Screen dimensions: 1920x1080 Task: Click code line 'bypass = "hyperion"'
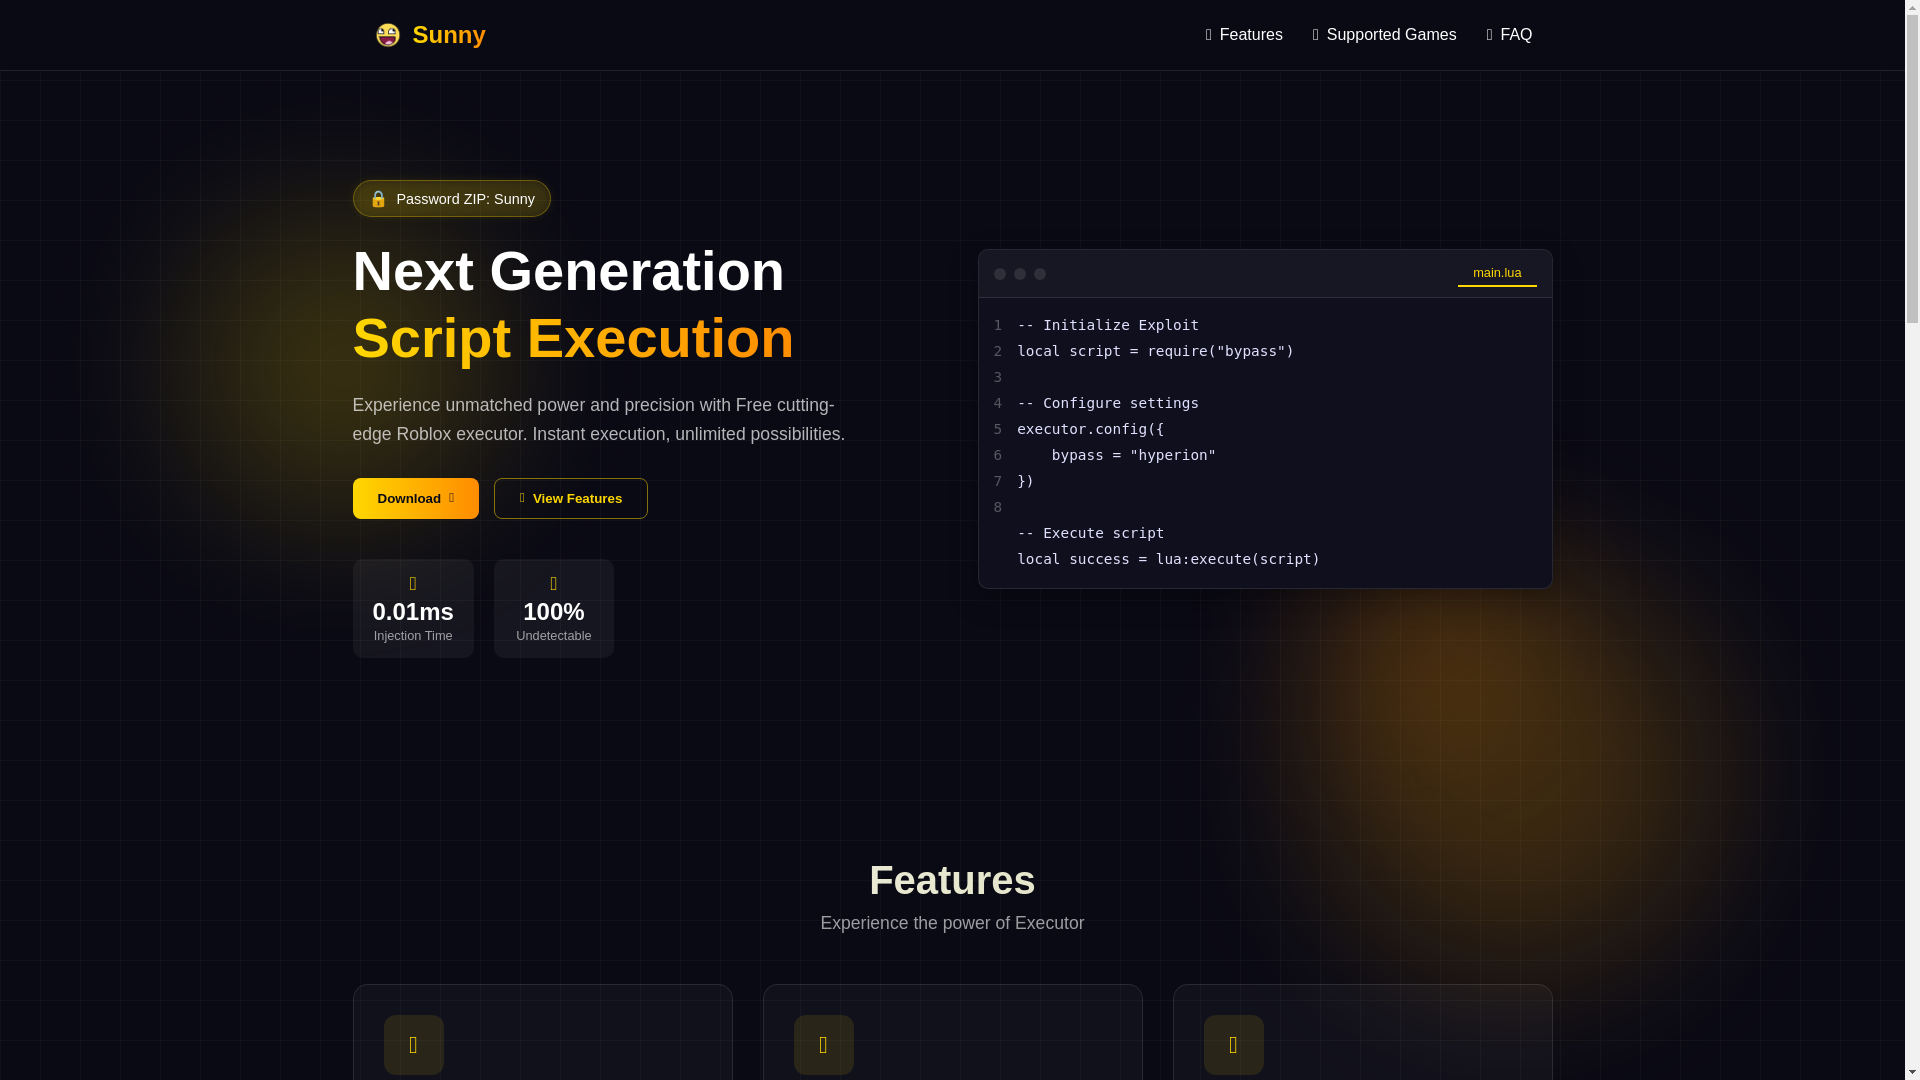click(1133, 455)
